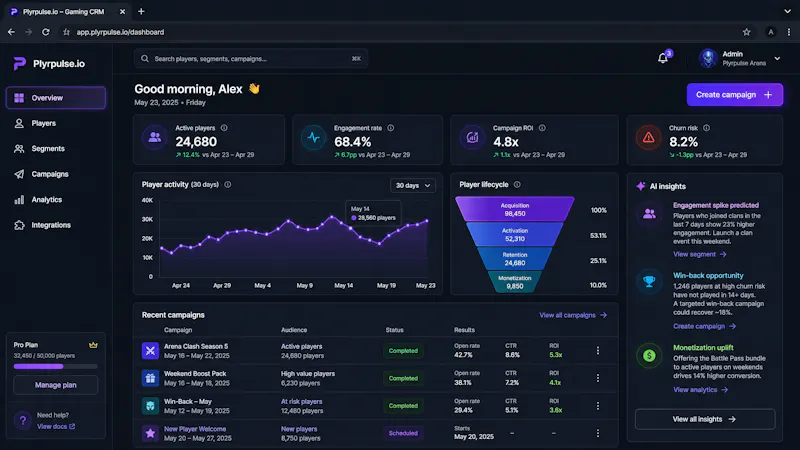This screenshot has height=450, width=800.
Task: Click the Campaign ROI info icon
Action: click(542, 128)
